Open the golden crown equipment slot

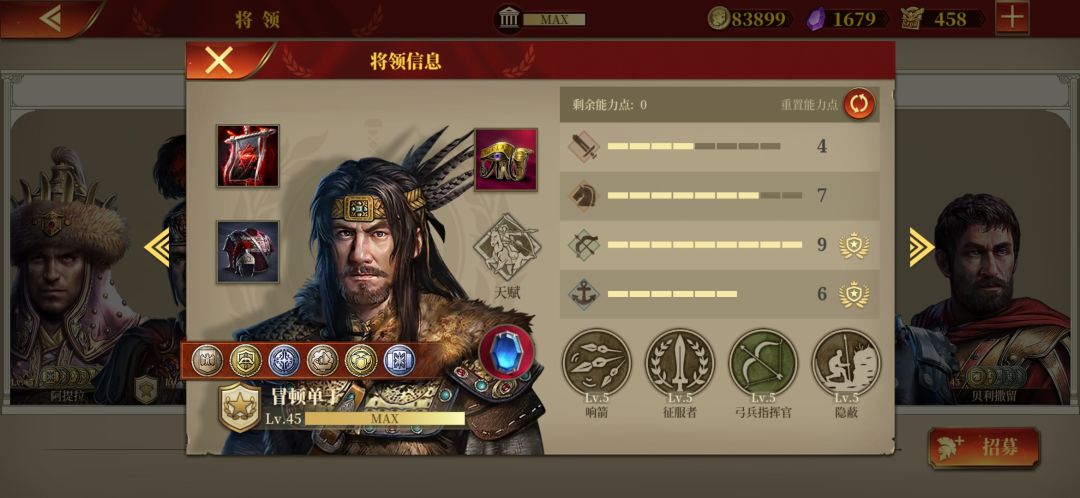[x=506, y=159]
